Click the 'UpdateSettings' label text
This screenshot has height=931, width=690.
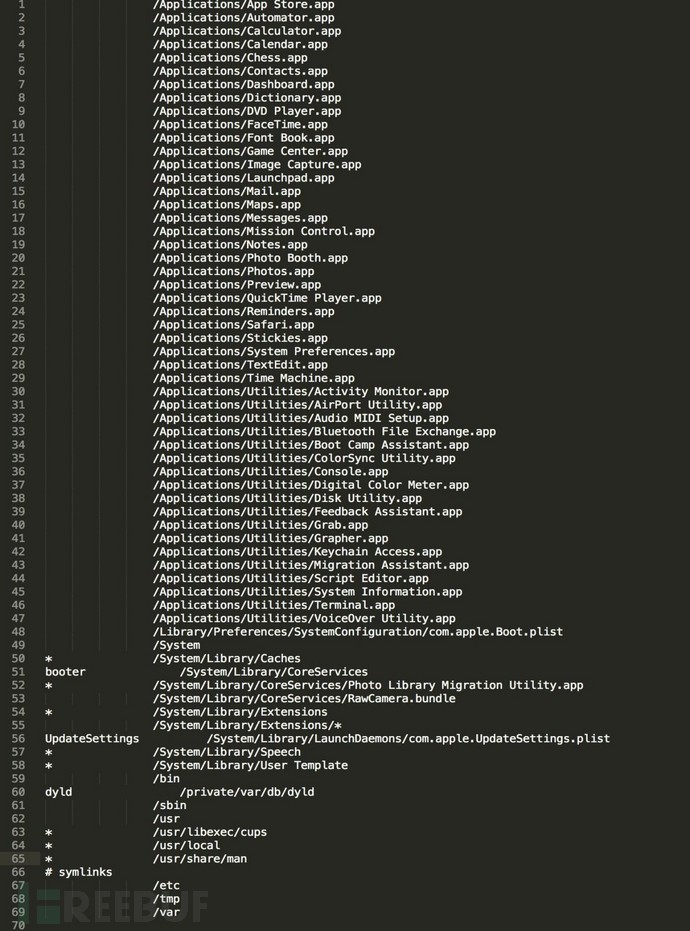click(92, 739)
